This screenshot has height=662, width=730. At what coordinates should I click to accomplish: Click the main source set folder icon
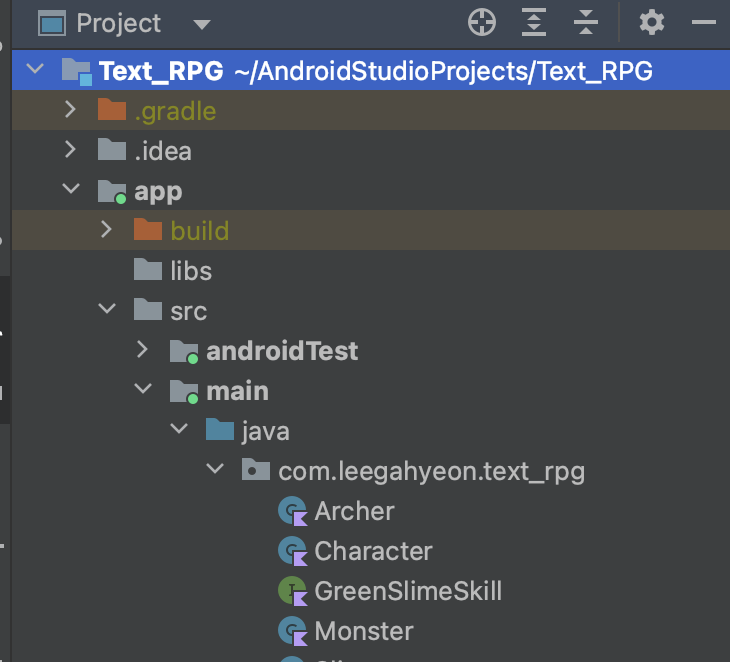point(184,392)
